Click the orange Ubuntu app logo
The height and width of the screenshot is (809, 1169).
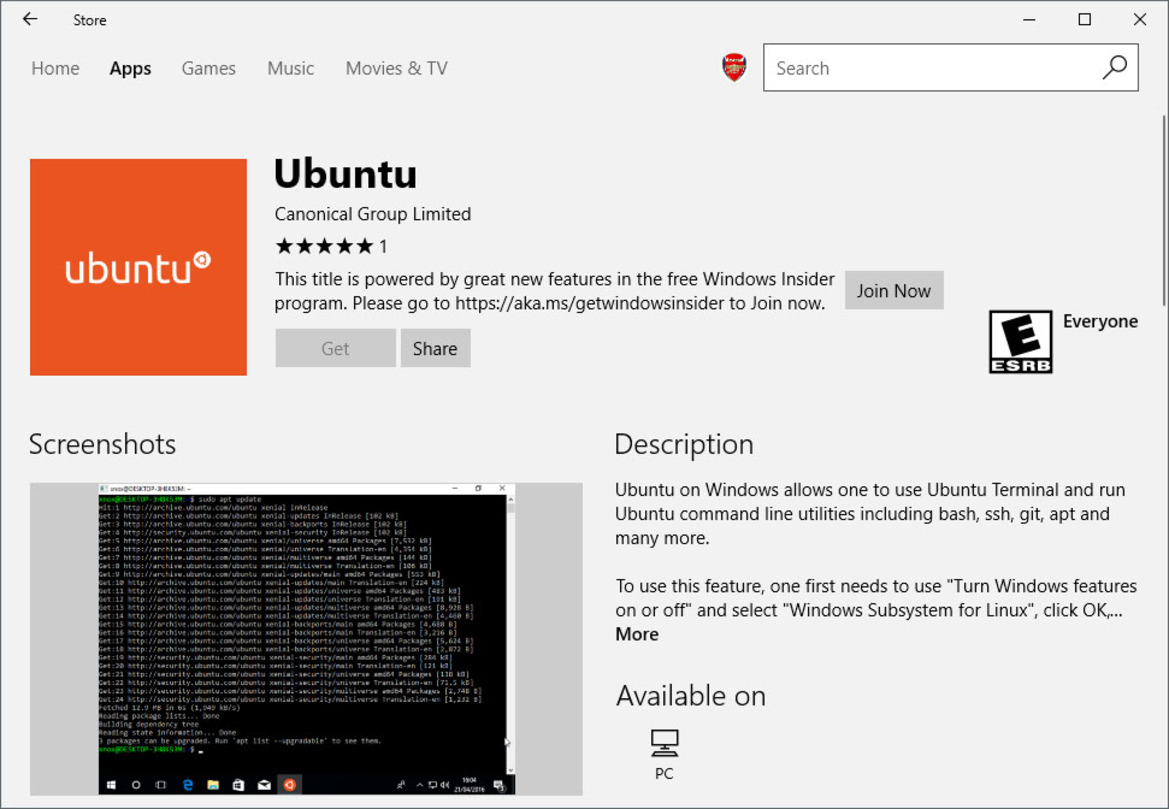[x=138, y=267]
